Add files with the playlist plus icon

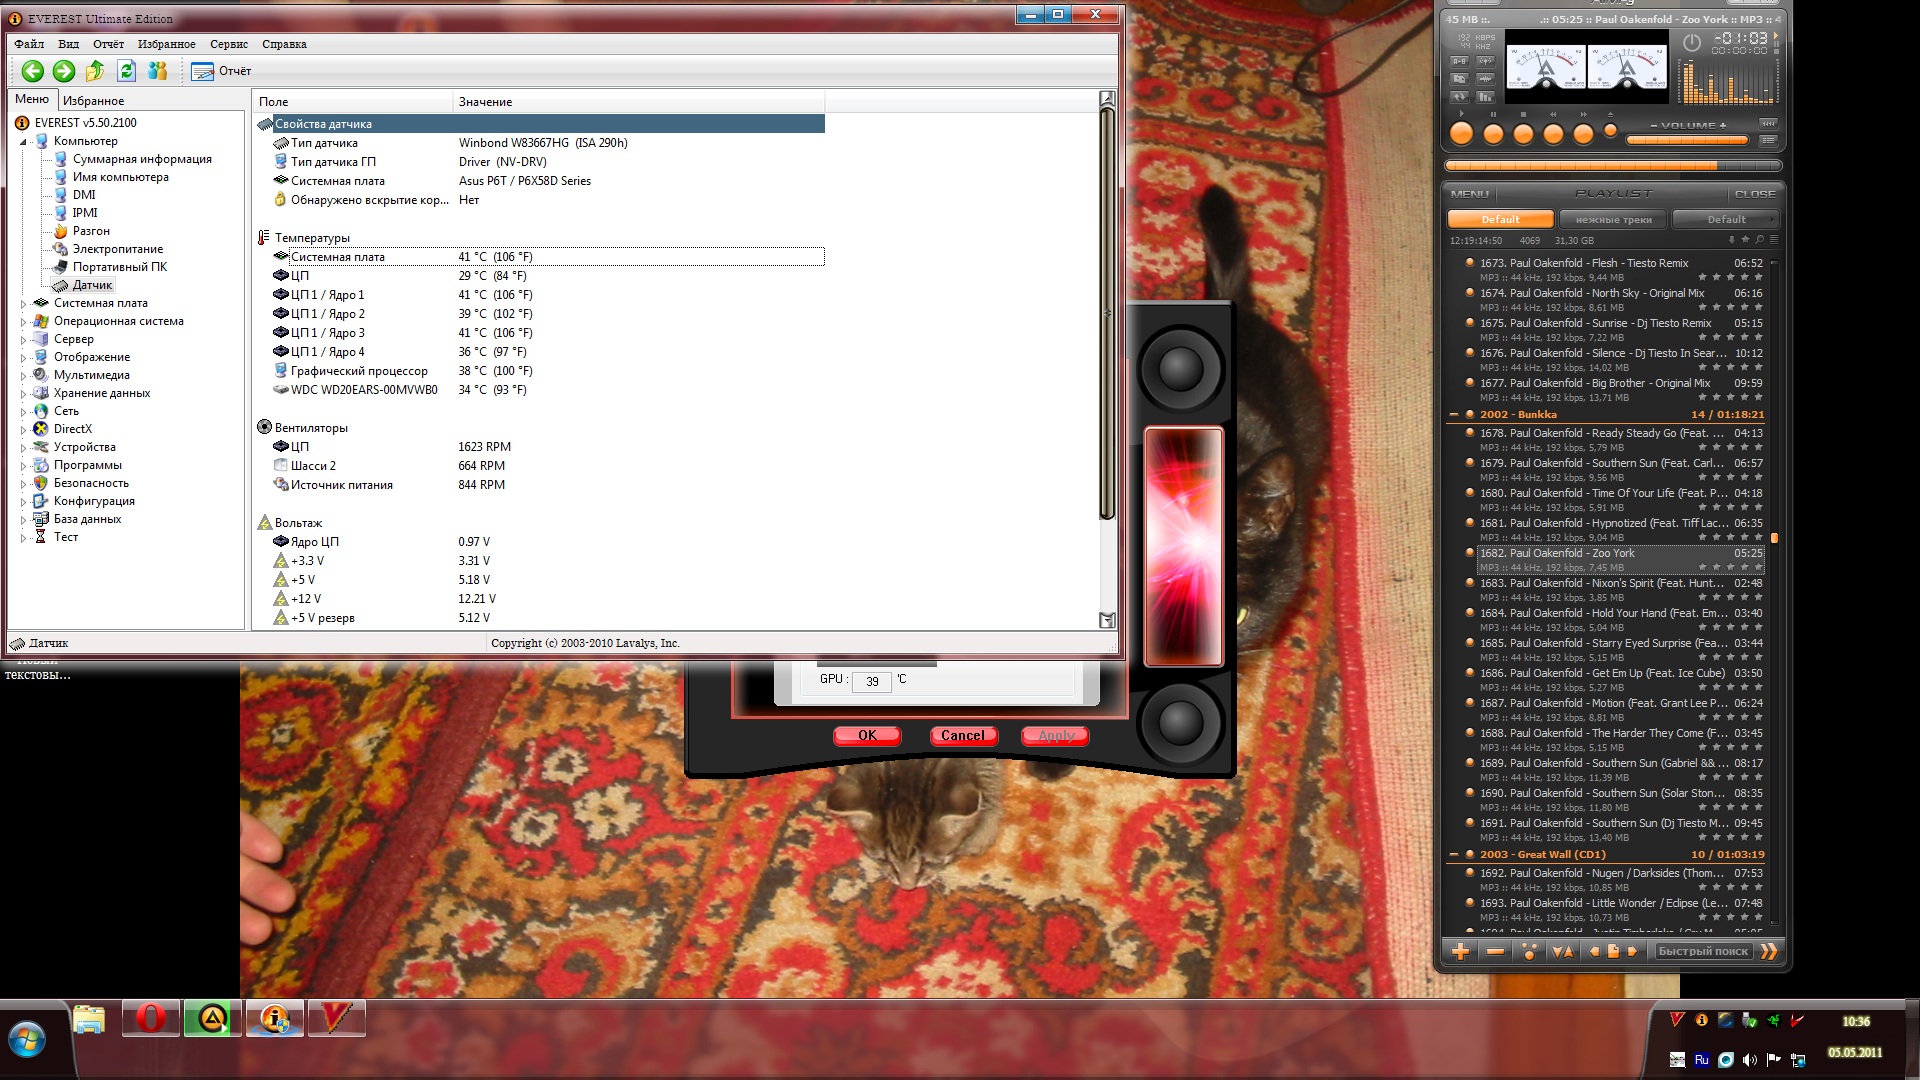[1460, 952]
